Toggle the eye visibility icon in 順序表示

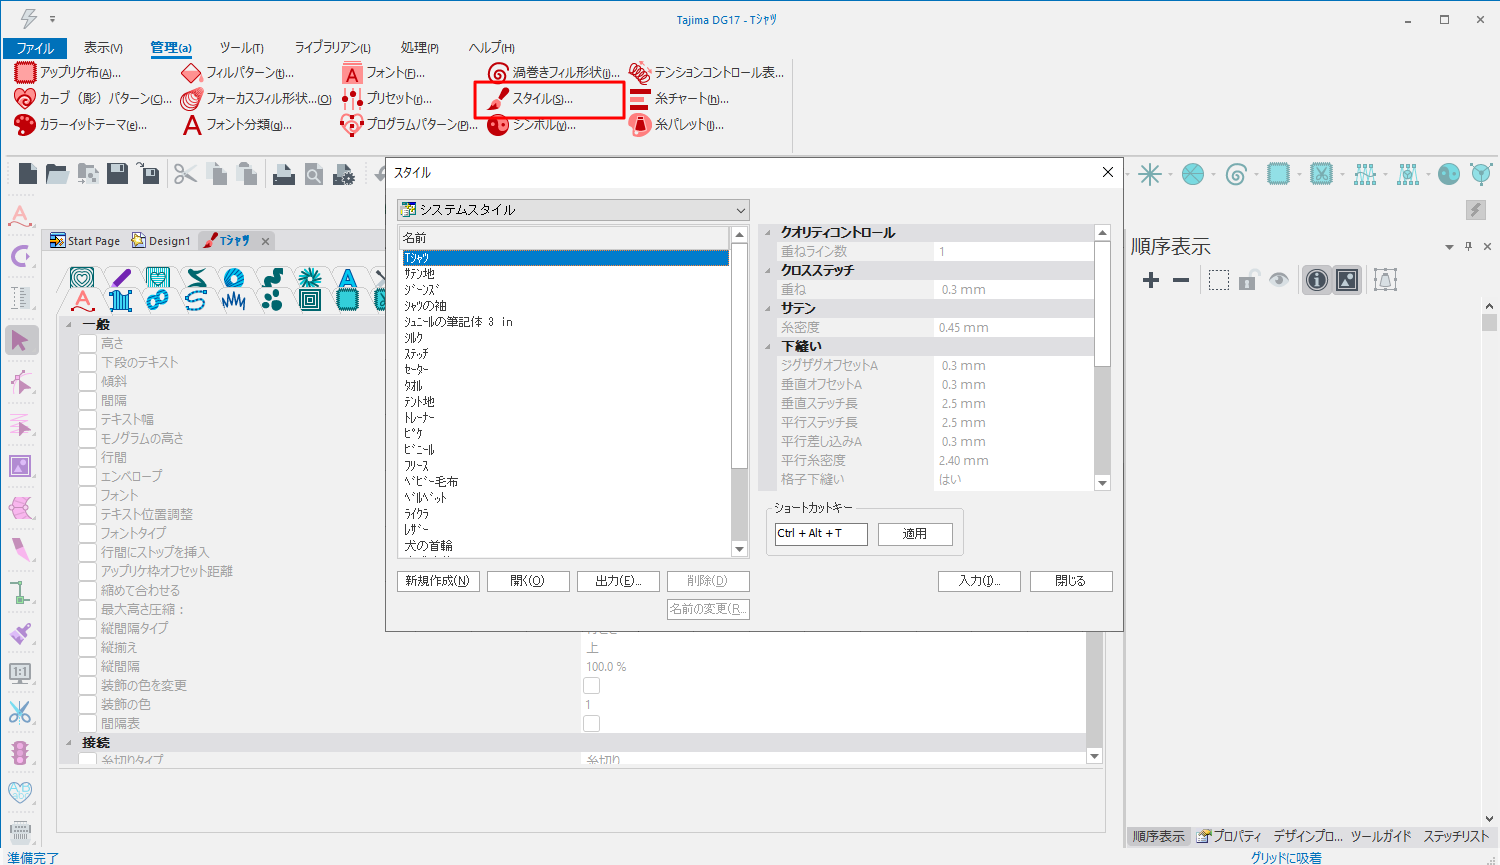click(x=1279, y=281)
